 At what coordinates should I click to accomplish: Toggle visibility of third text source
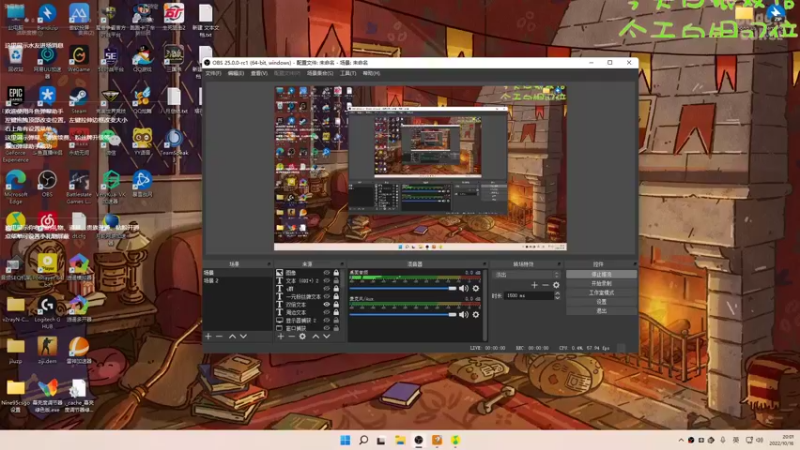[x=327, y=289]
